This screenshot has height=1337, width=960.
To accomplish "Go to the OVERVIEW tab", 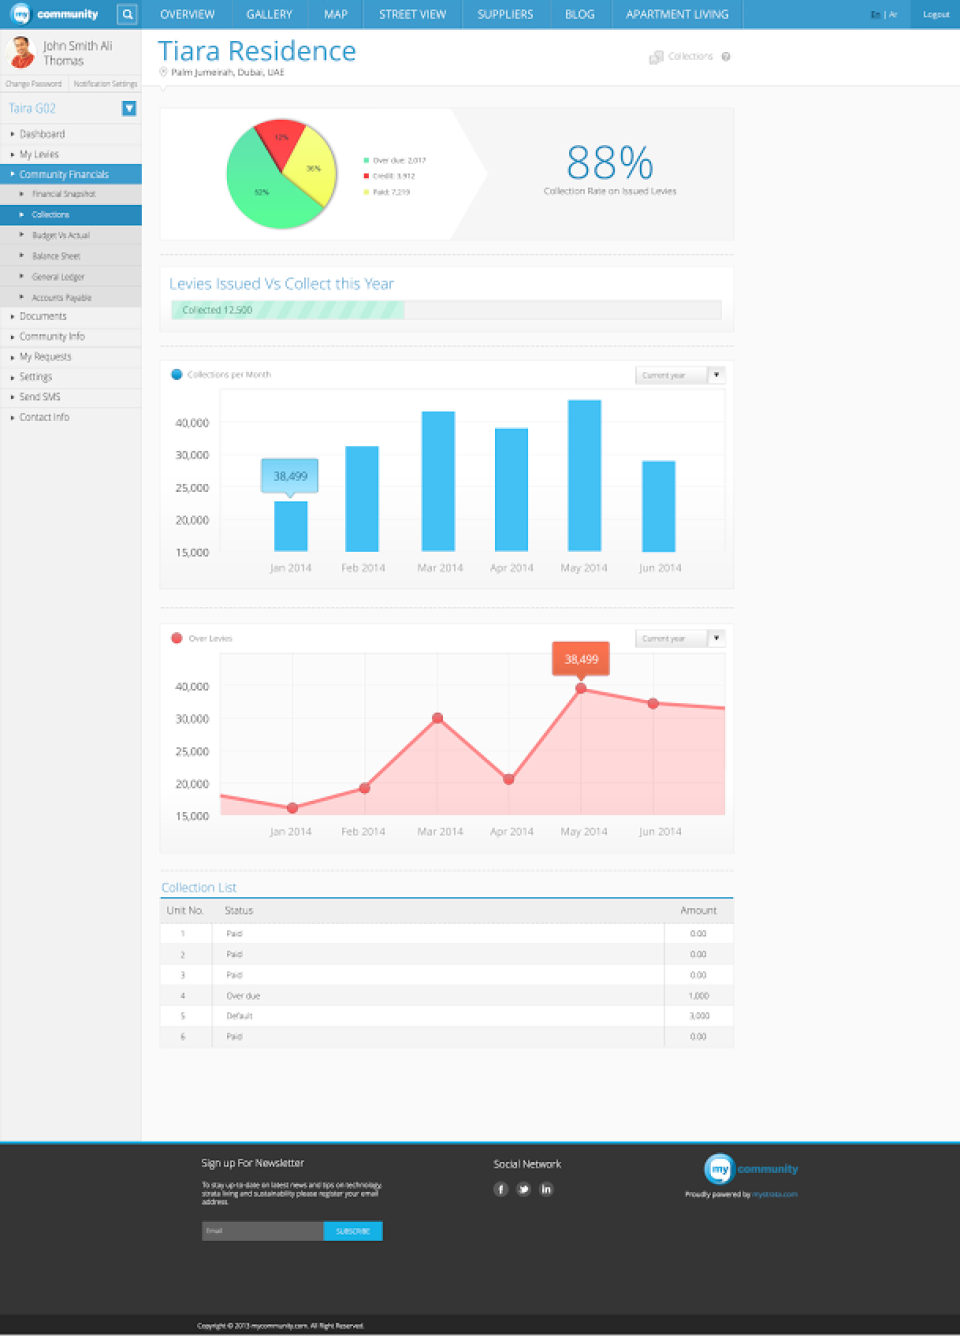I will (x=187, y=14).
